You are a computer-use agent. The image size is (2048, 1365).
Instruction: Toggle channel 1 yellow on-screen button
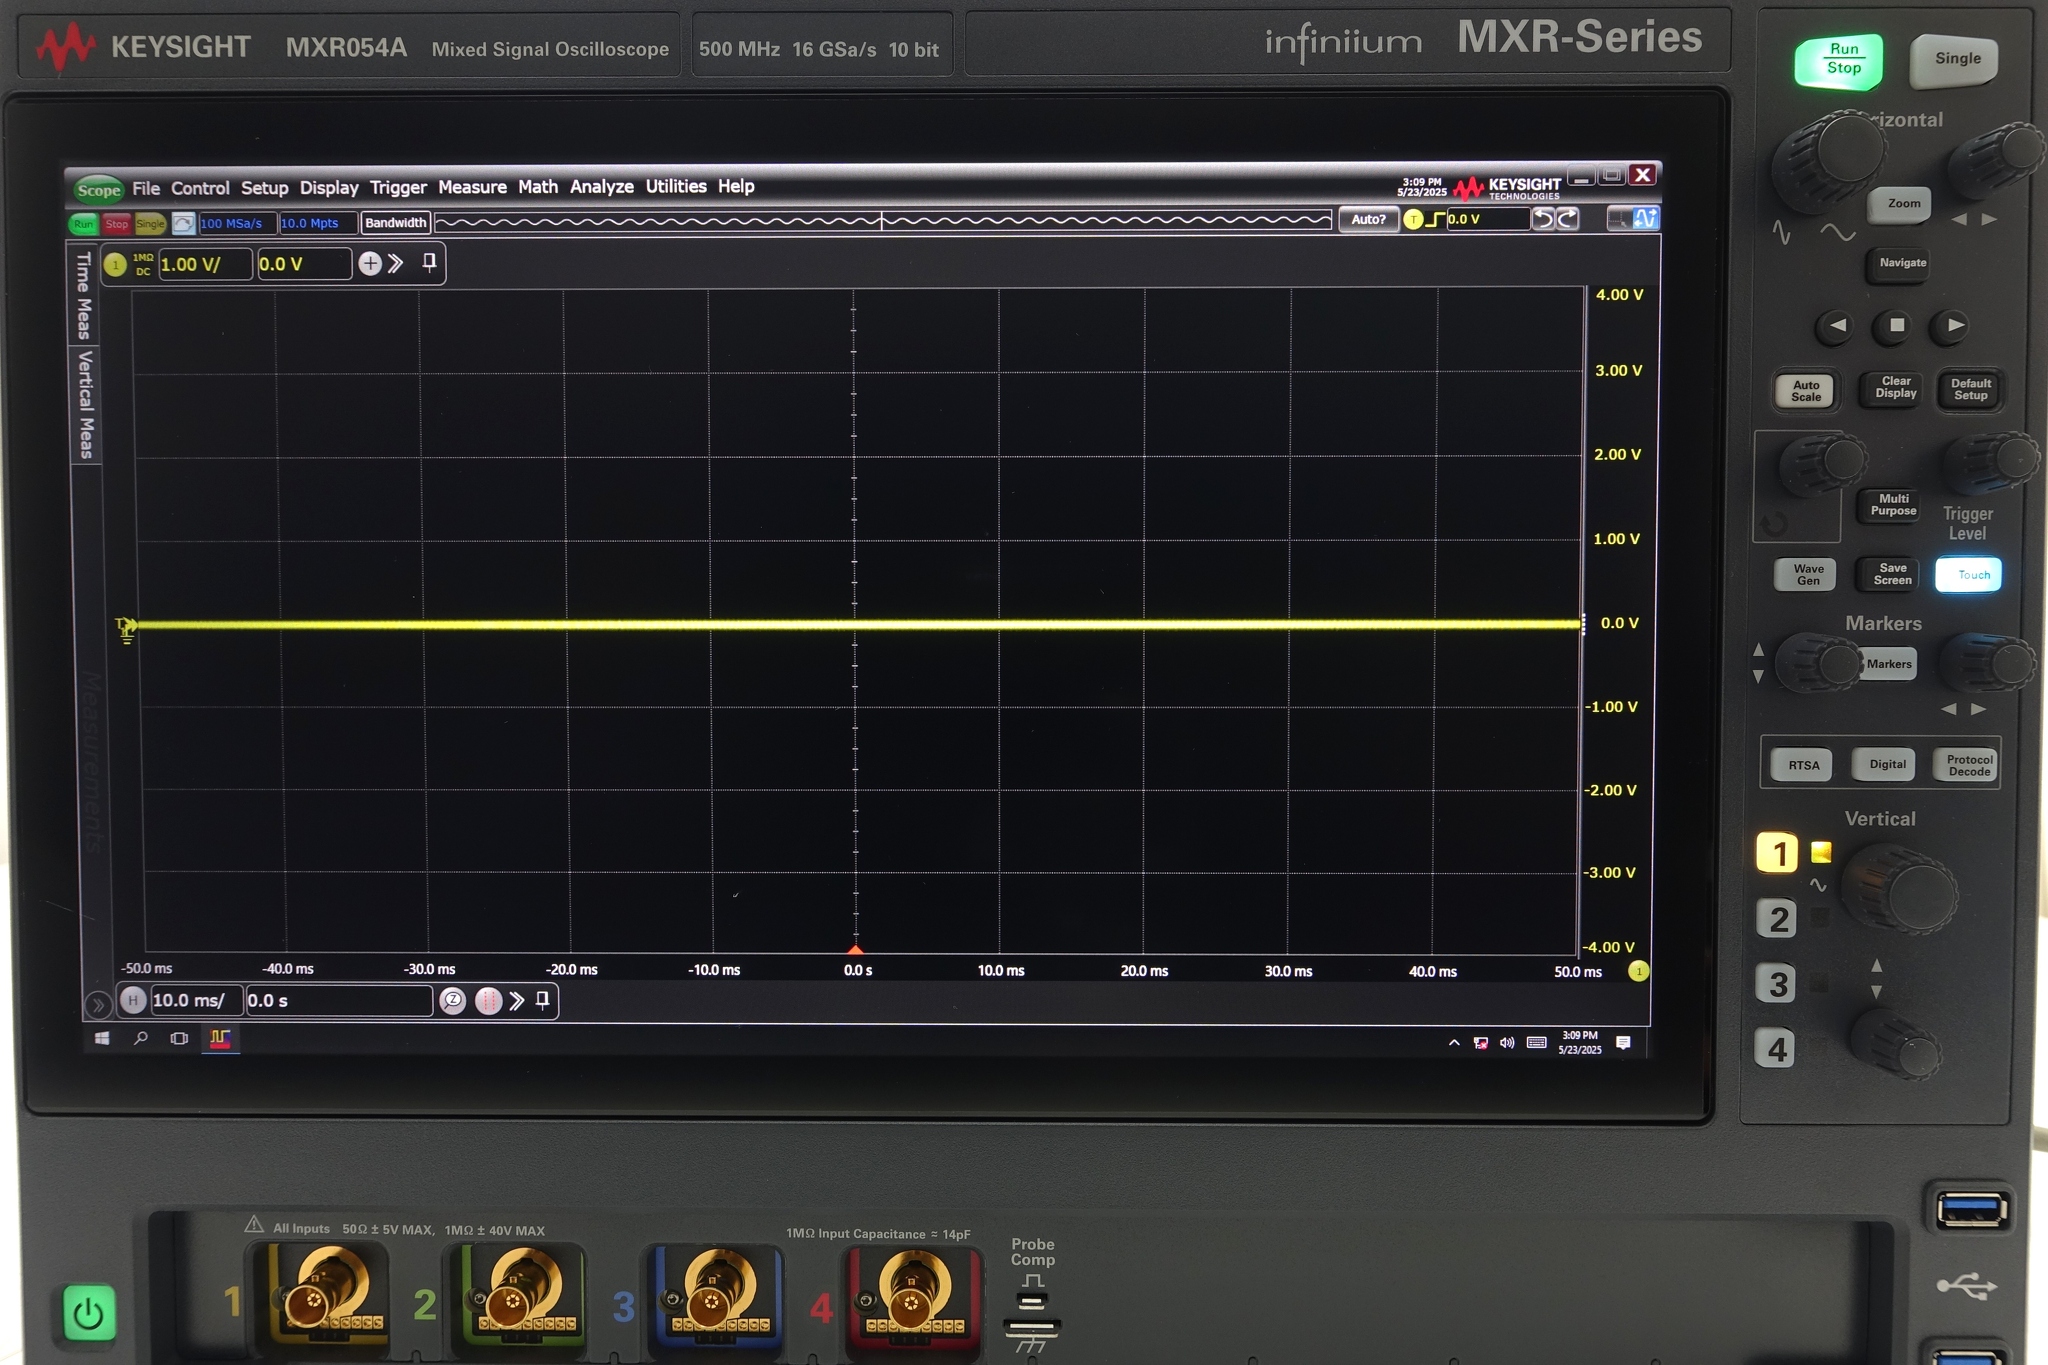116,265
